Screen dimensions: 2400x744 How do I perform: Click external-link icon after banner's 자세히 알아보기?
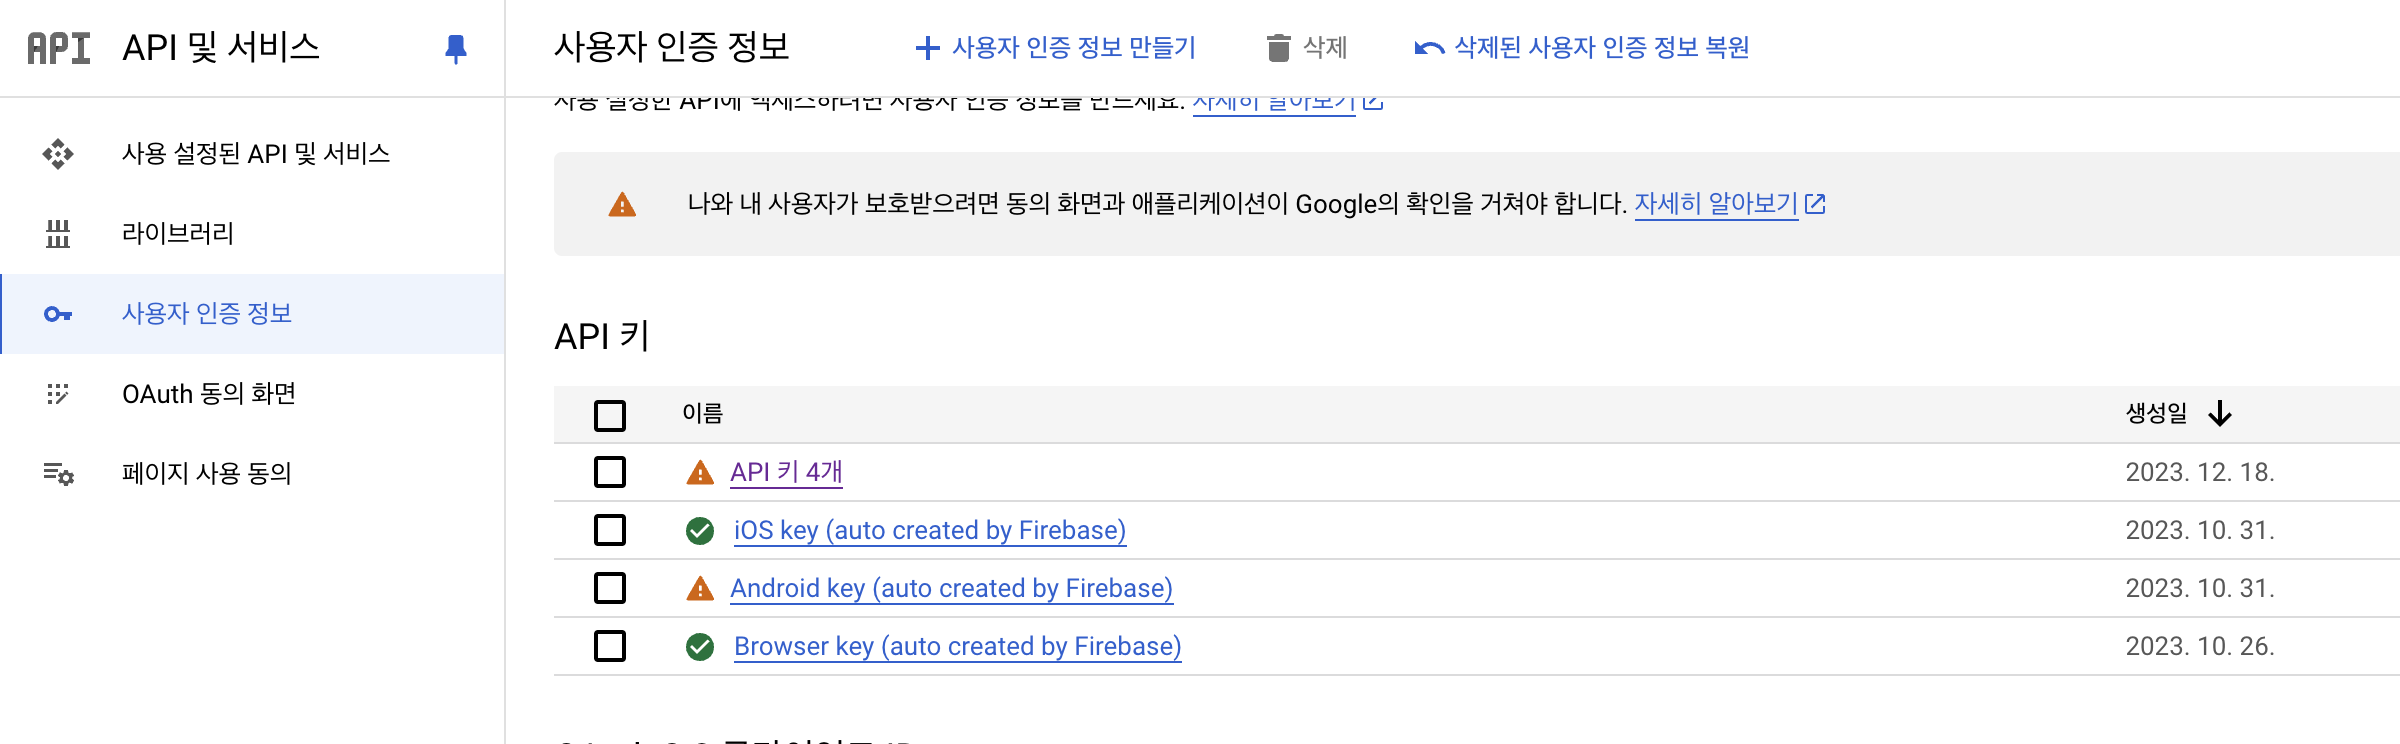(x=1815, y=204)
